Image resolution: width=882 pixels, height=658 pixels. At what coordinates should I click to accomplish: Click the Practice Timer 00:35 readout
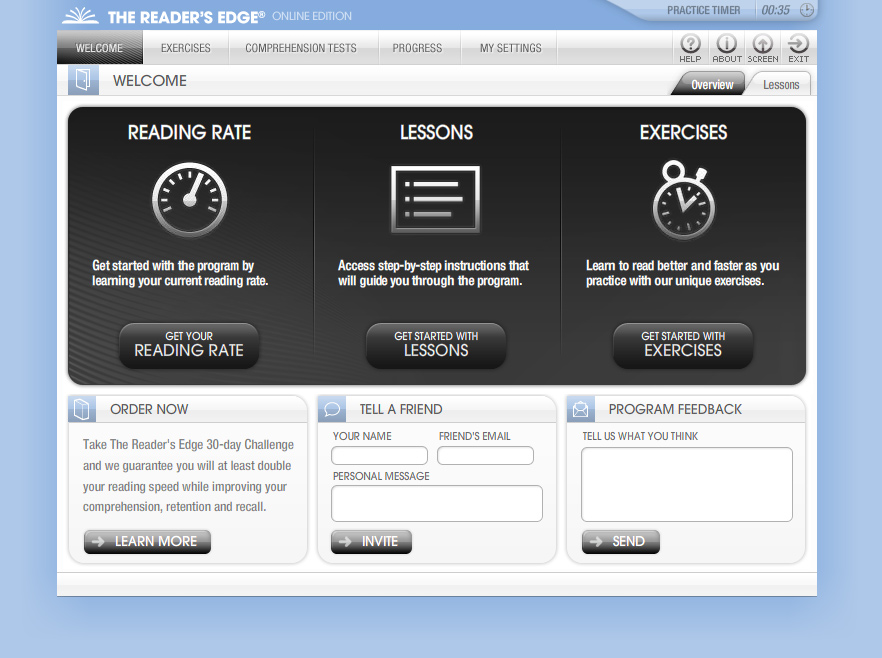[x=775, y=10]
